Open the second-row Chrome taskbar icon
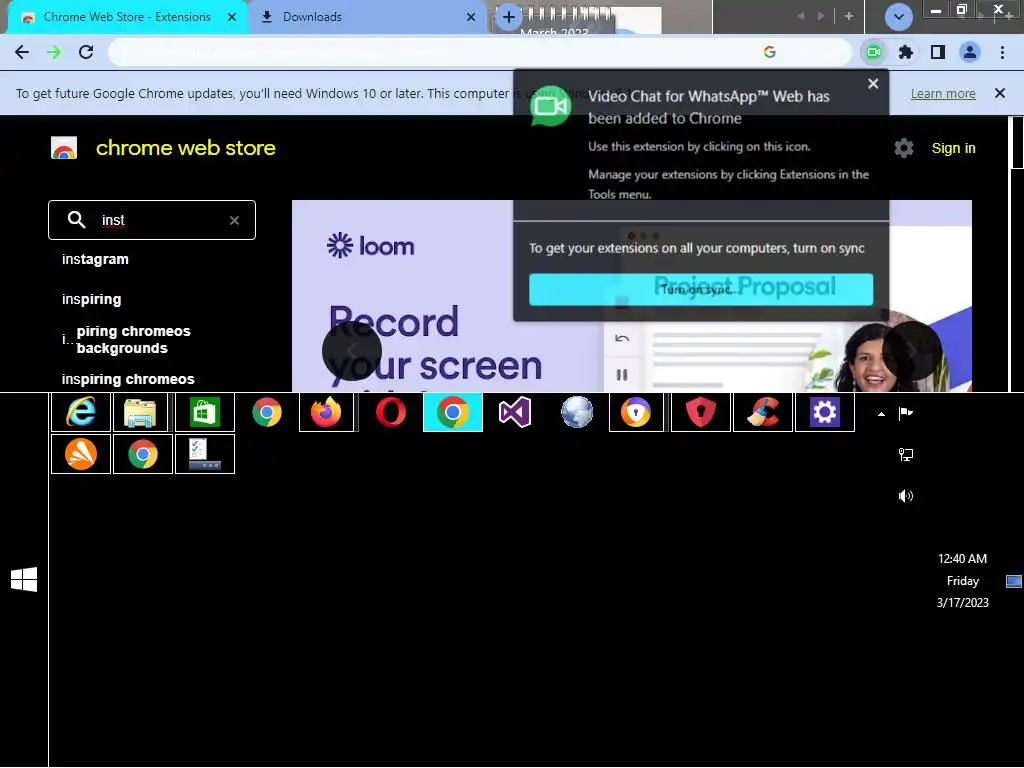Viewport: 1024px width, 768px height. (x=143, y=454)
